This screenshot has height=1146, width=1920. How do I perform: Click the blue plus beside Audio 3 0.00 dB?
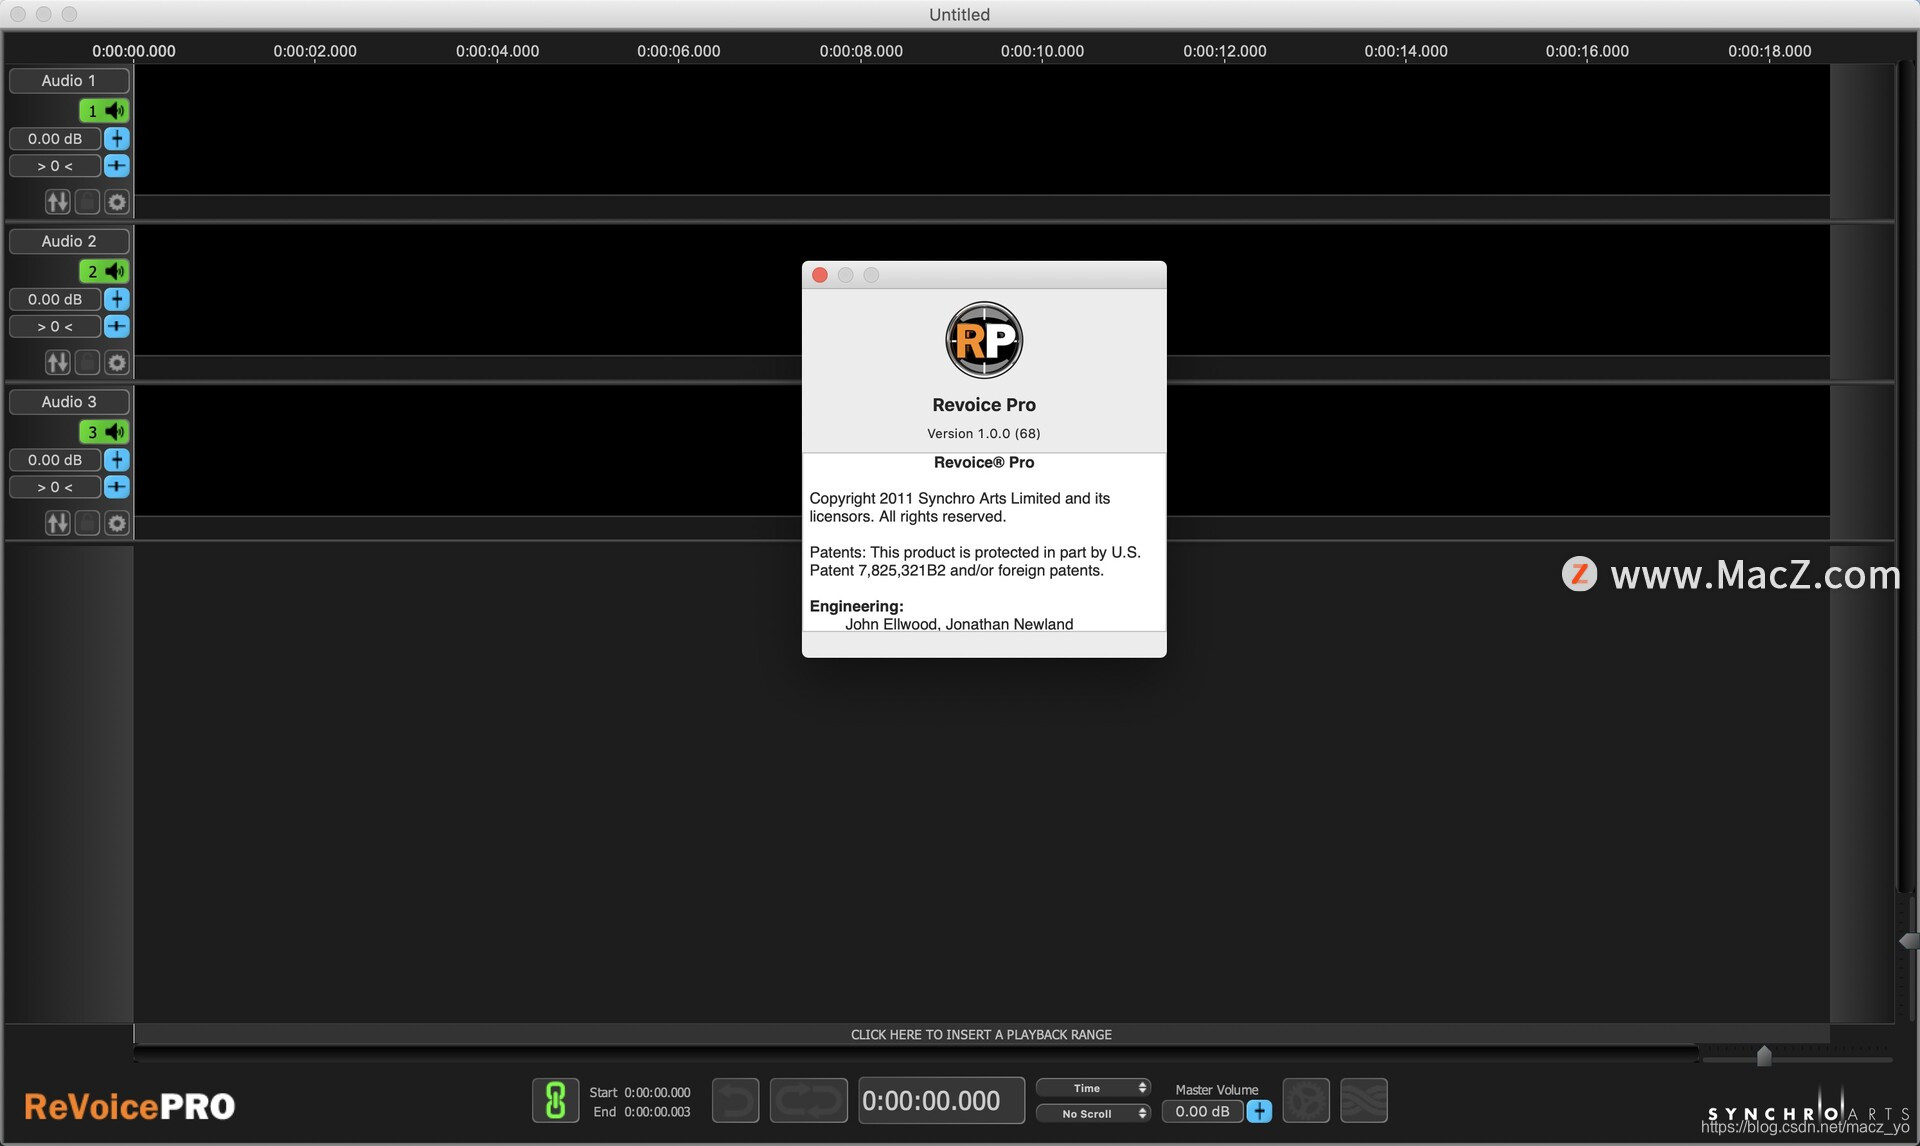pyautogui.click(x=117, y=460)
